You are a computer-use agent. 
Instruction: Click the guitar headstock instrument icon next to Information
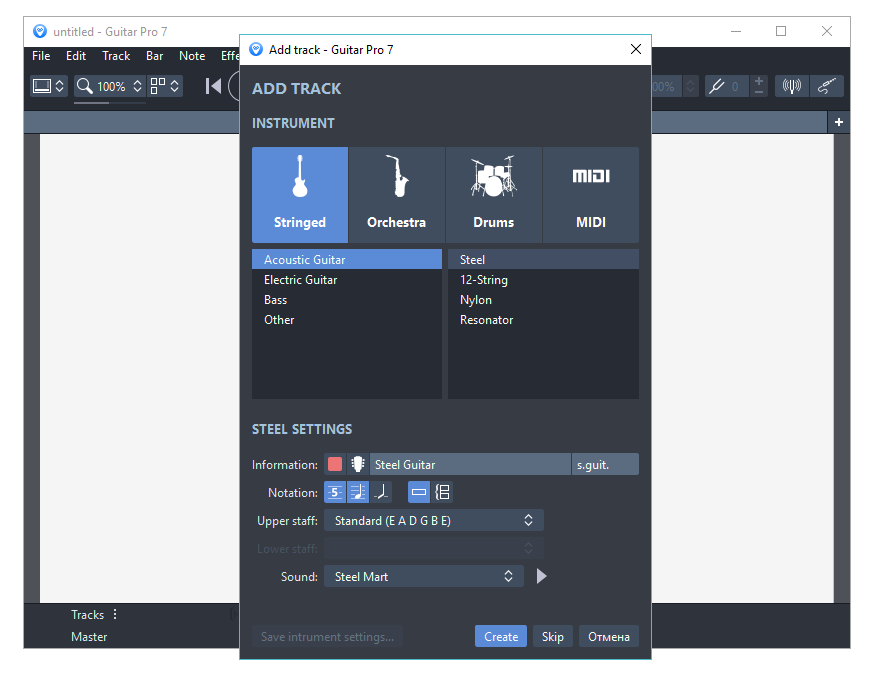click(358, 464)
